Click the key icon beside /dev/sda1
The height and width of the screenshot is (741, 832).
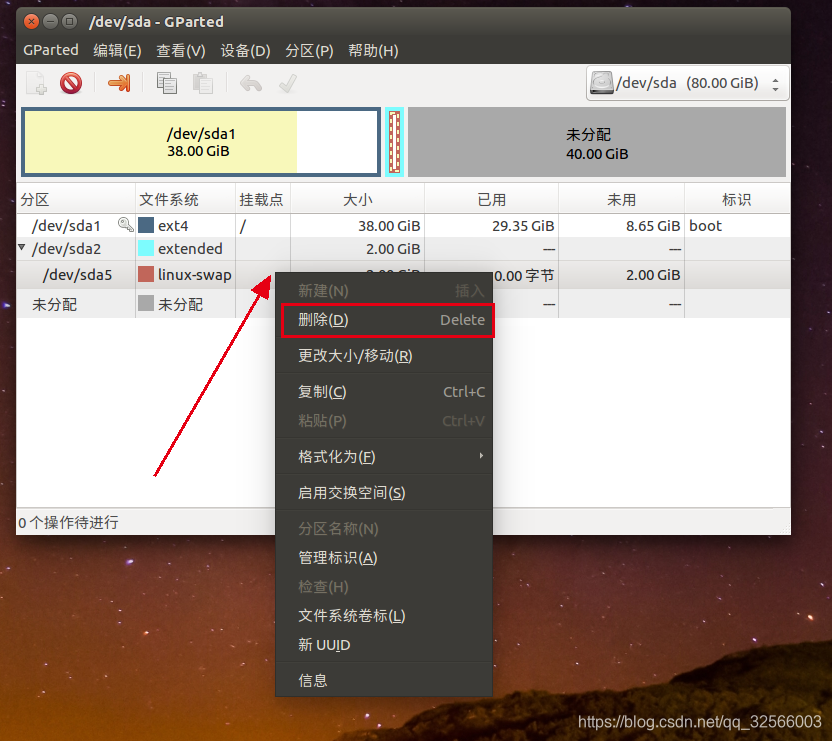(126, 225)
